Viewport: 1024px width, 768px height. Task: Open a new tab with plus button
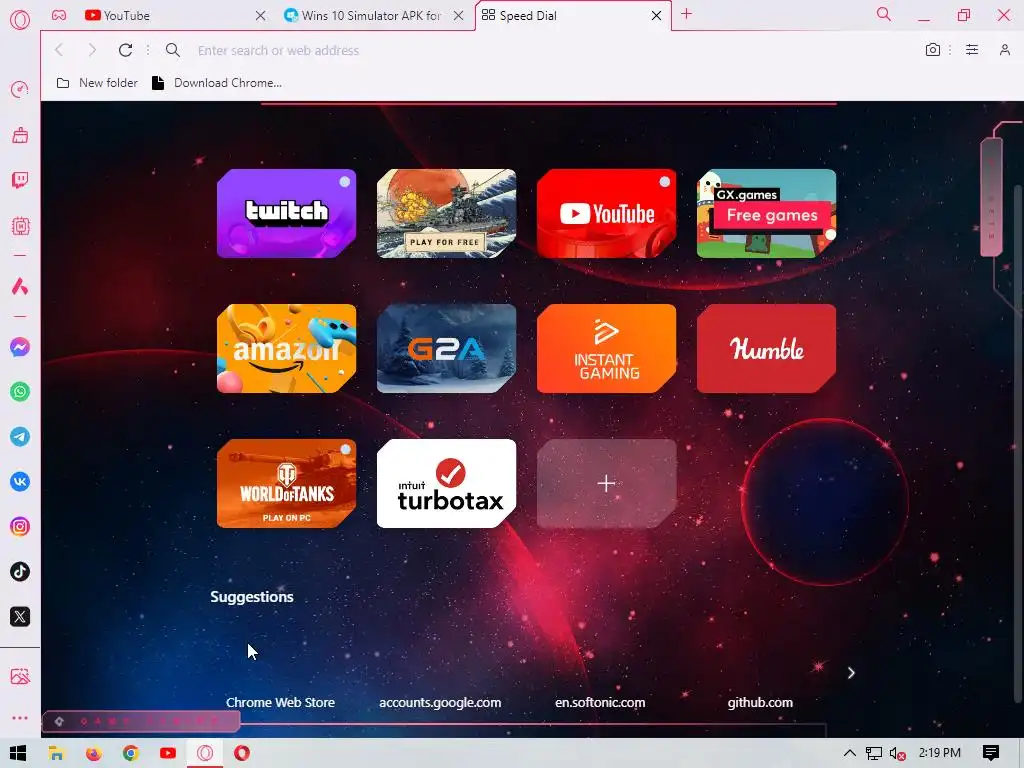(686, 14)
